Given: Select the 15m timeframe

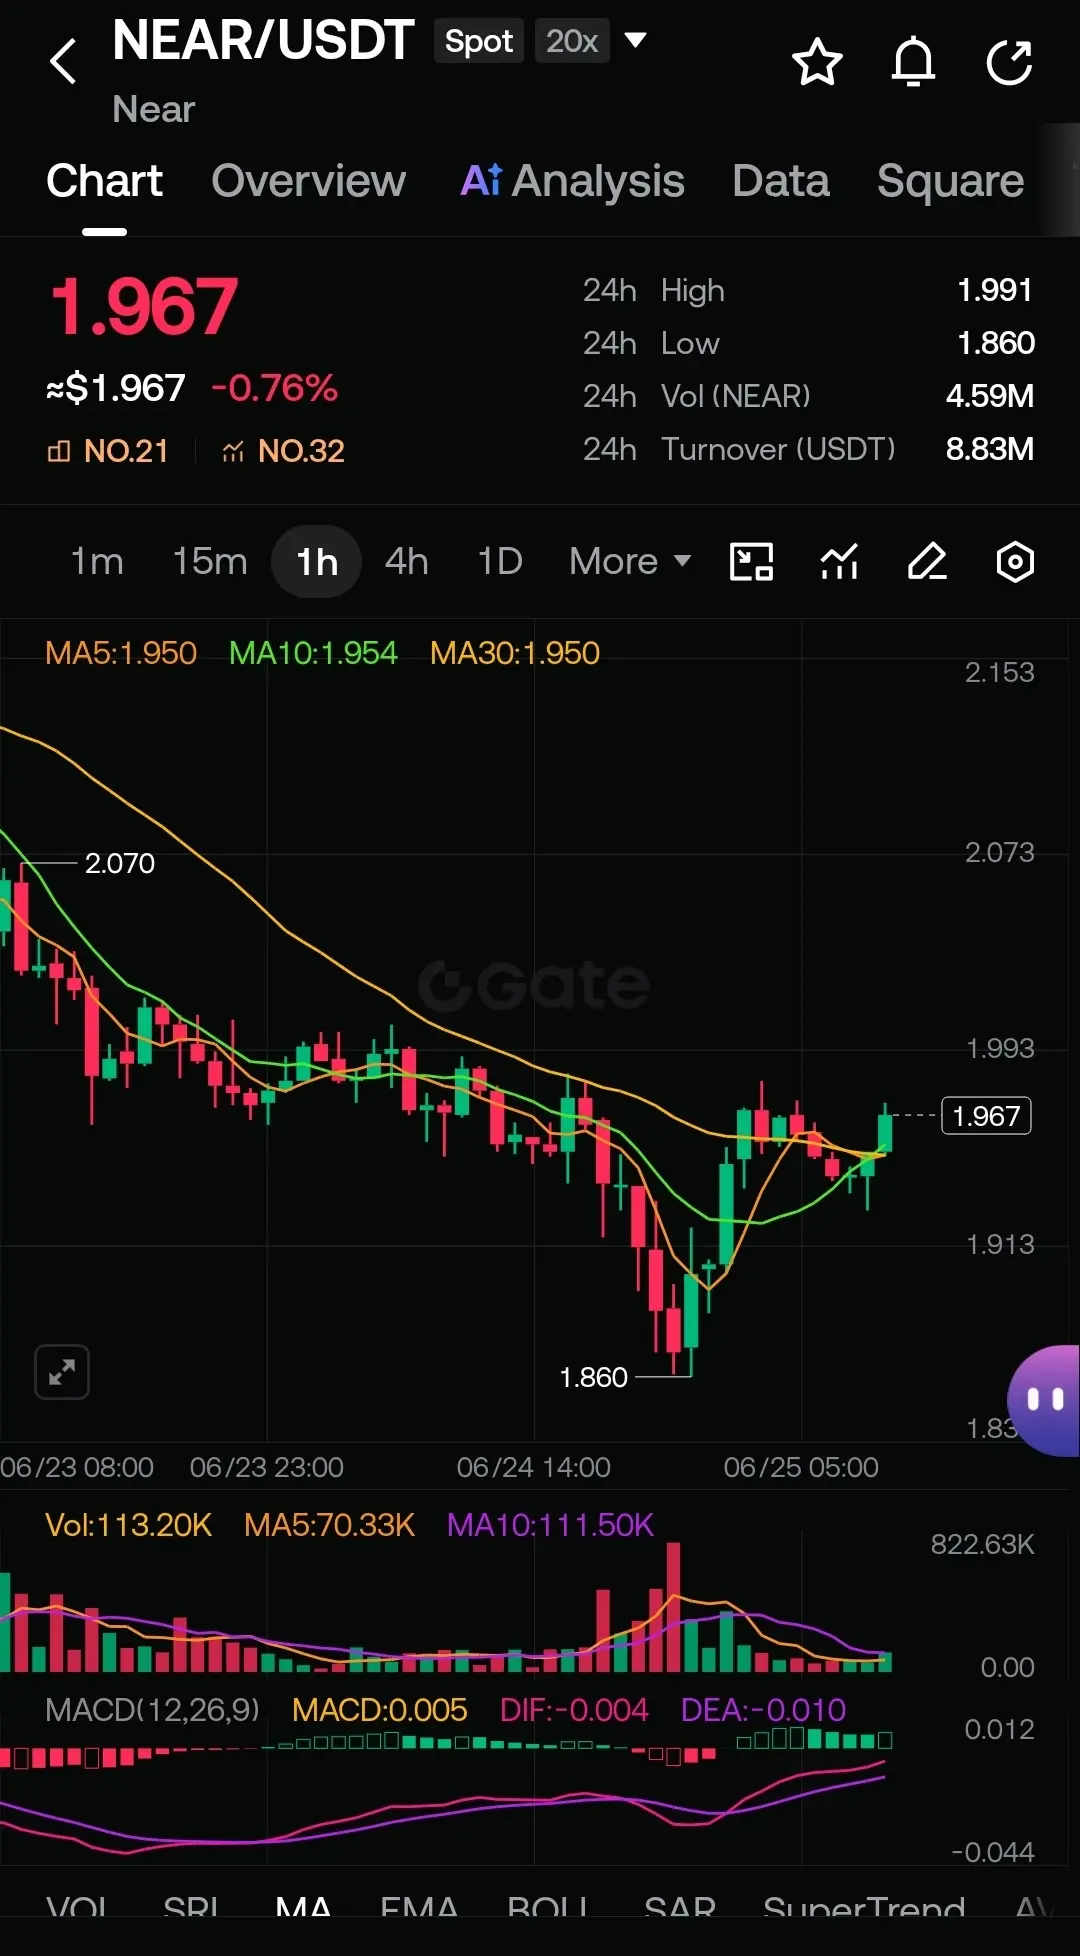Looking at the screenshot, I should (210, 562).
